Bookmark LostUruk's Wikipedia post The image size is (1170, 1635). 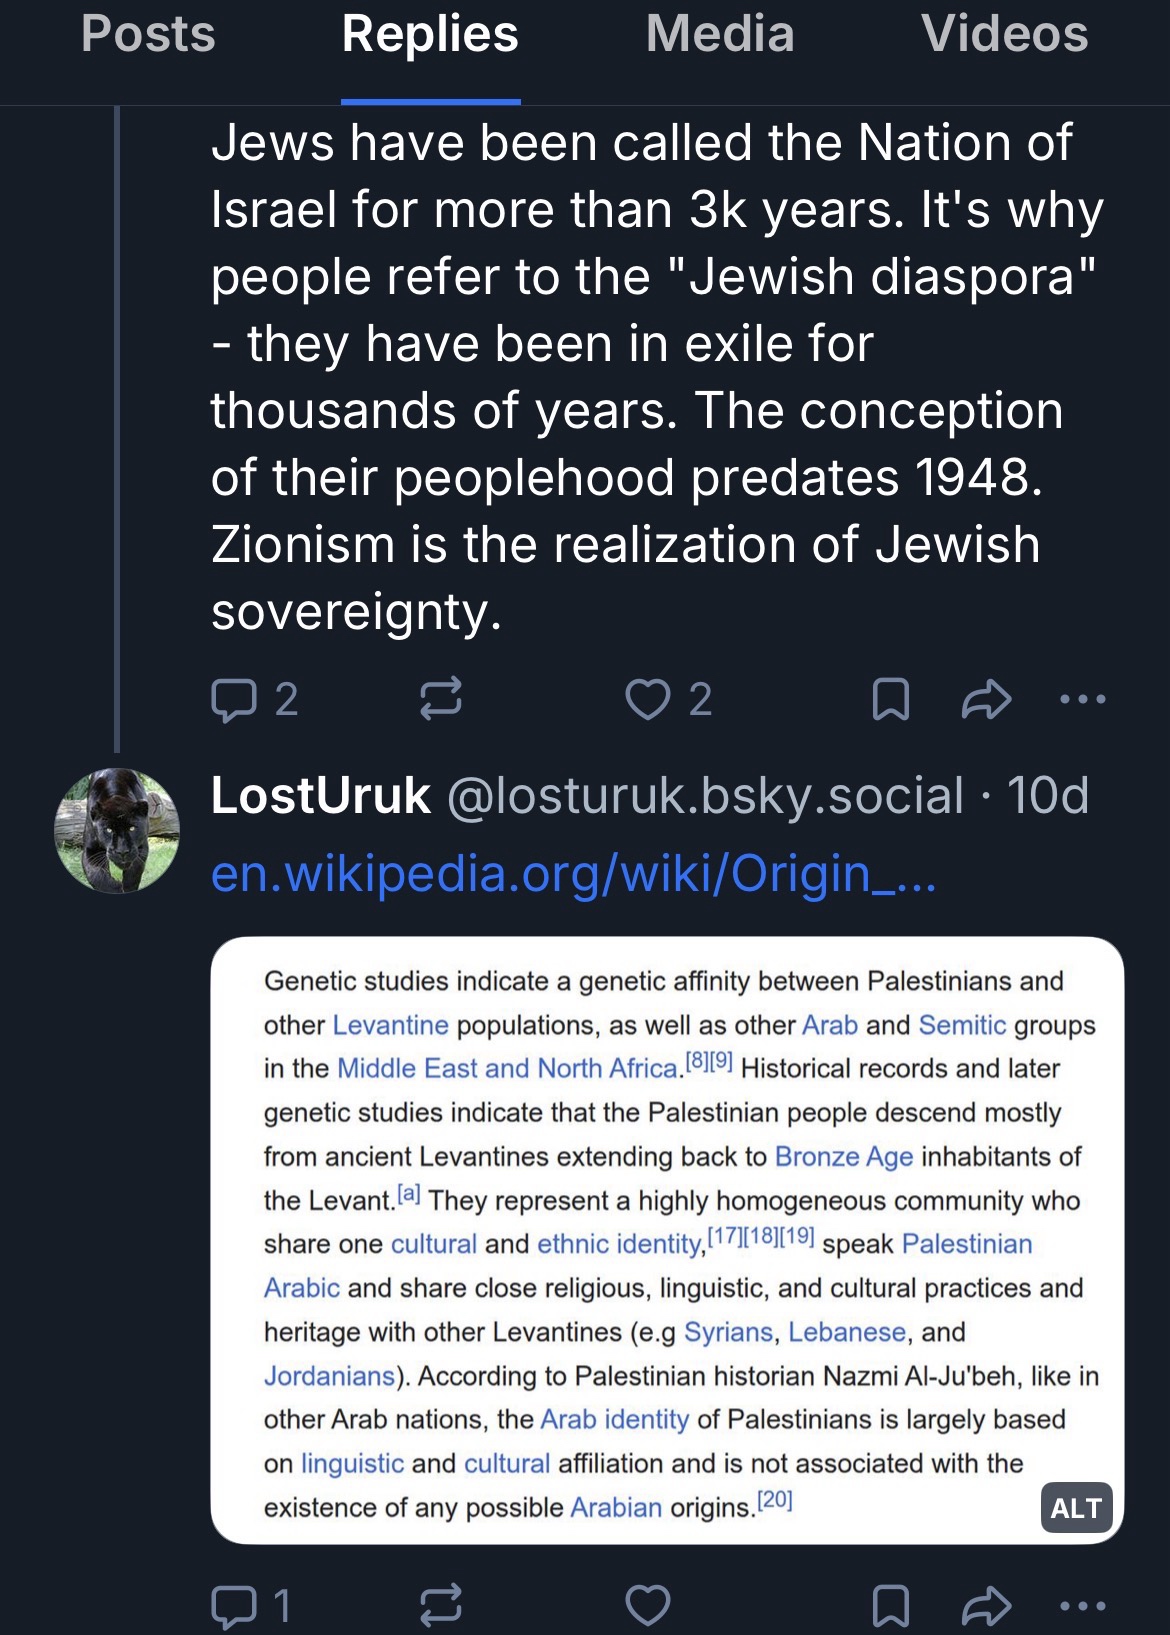[890, 1605]
